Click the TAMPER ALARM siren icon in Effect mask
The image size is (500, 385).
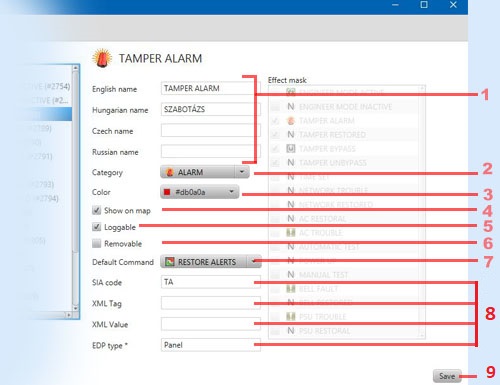coord(291,121)
